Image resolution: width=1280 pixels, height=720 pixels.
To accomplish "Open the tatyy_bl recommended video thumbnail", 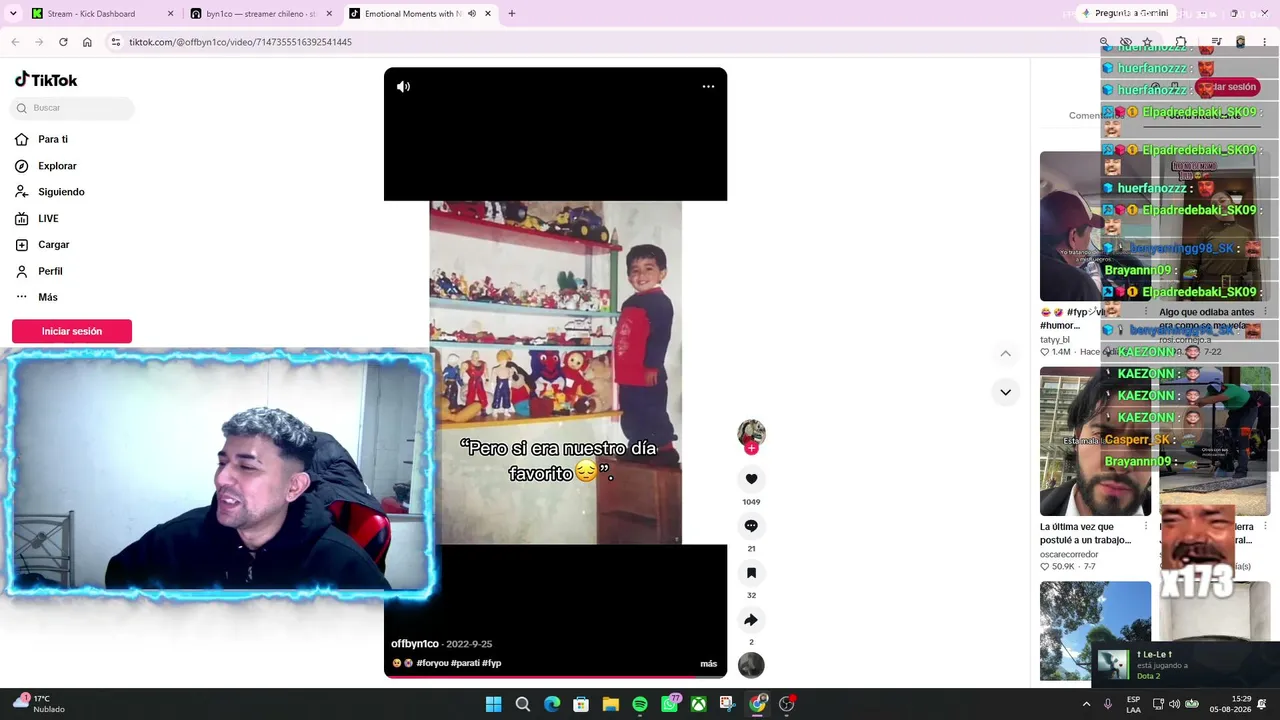I will [1095, 226].
